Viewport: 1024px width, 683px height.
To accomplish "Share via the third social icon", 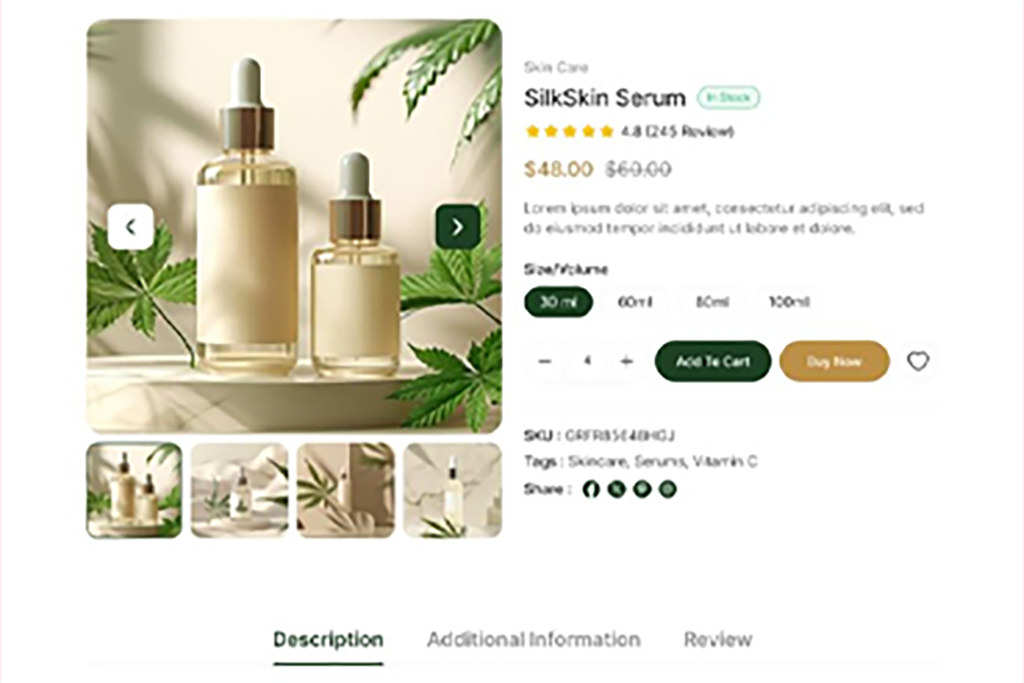I will click(x=642, y=489).
